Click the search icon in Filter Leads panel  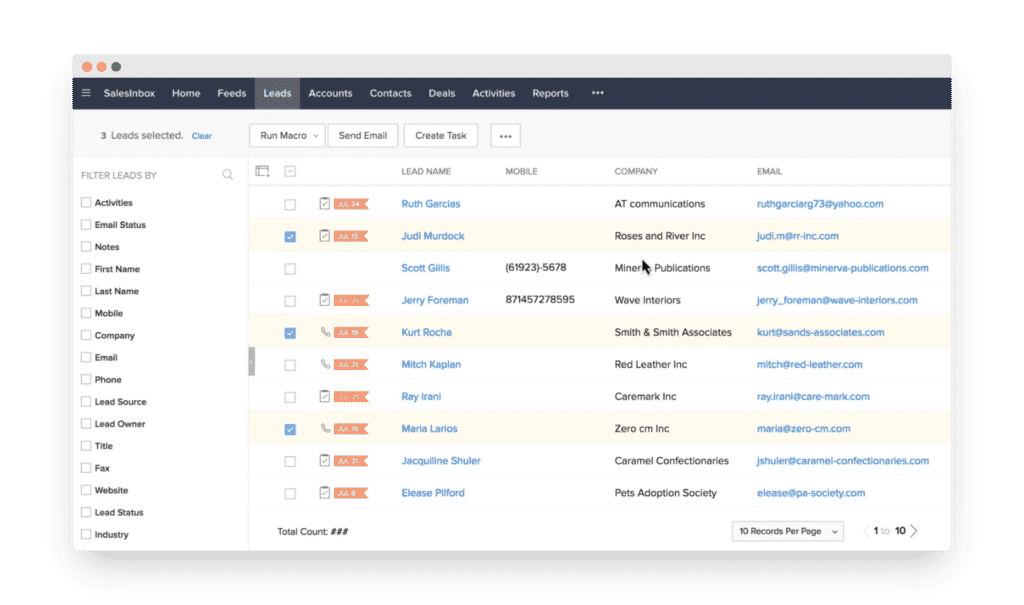click(x=228, y=174)
